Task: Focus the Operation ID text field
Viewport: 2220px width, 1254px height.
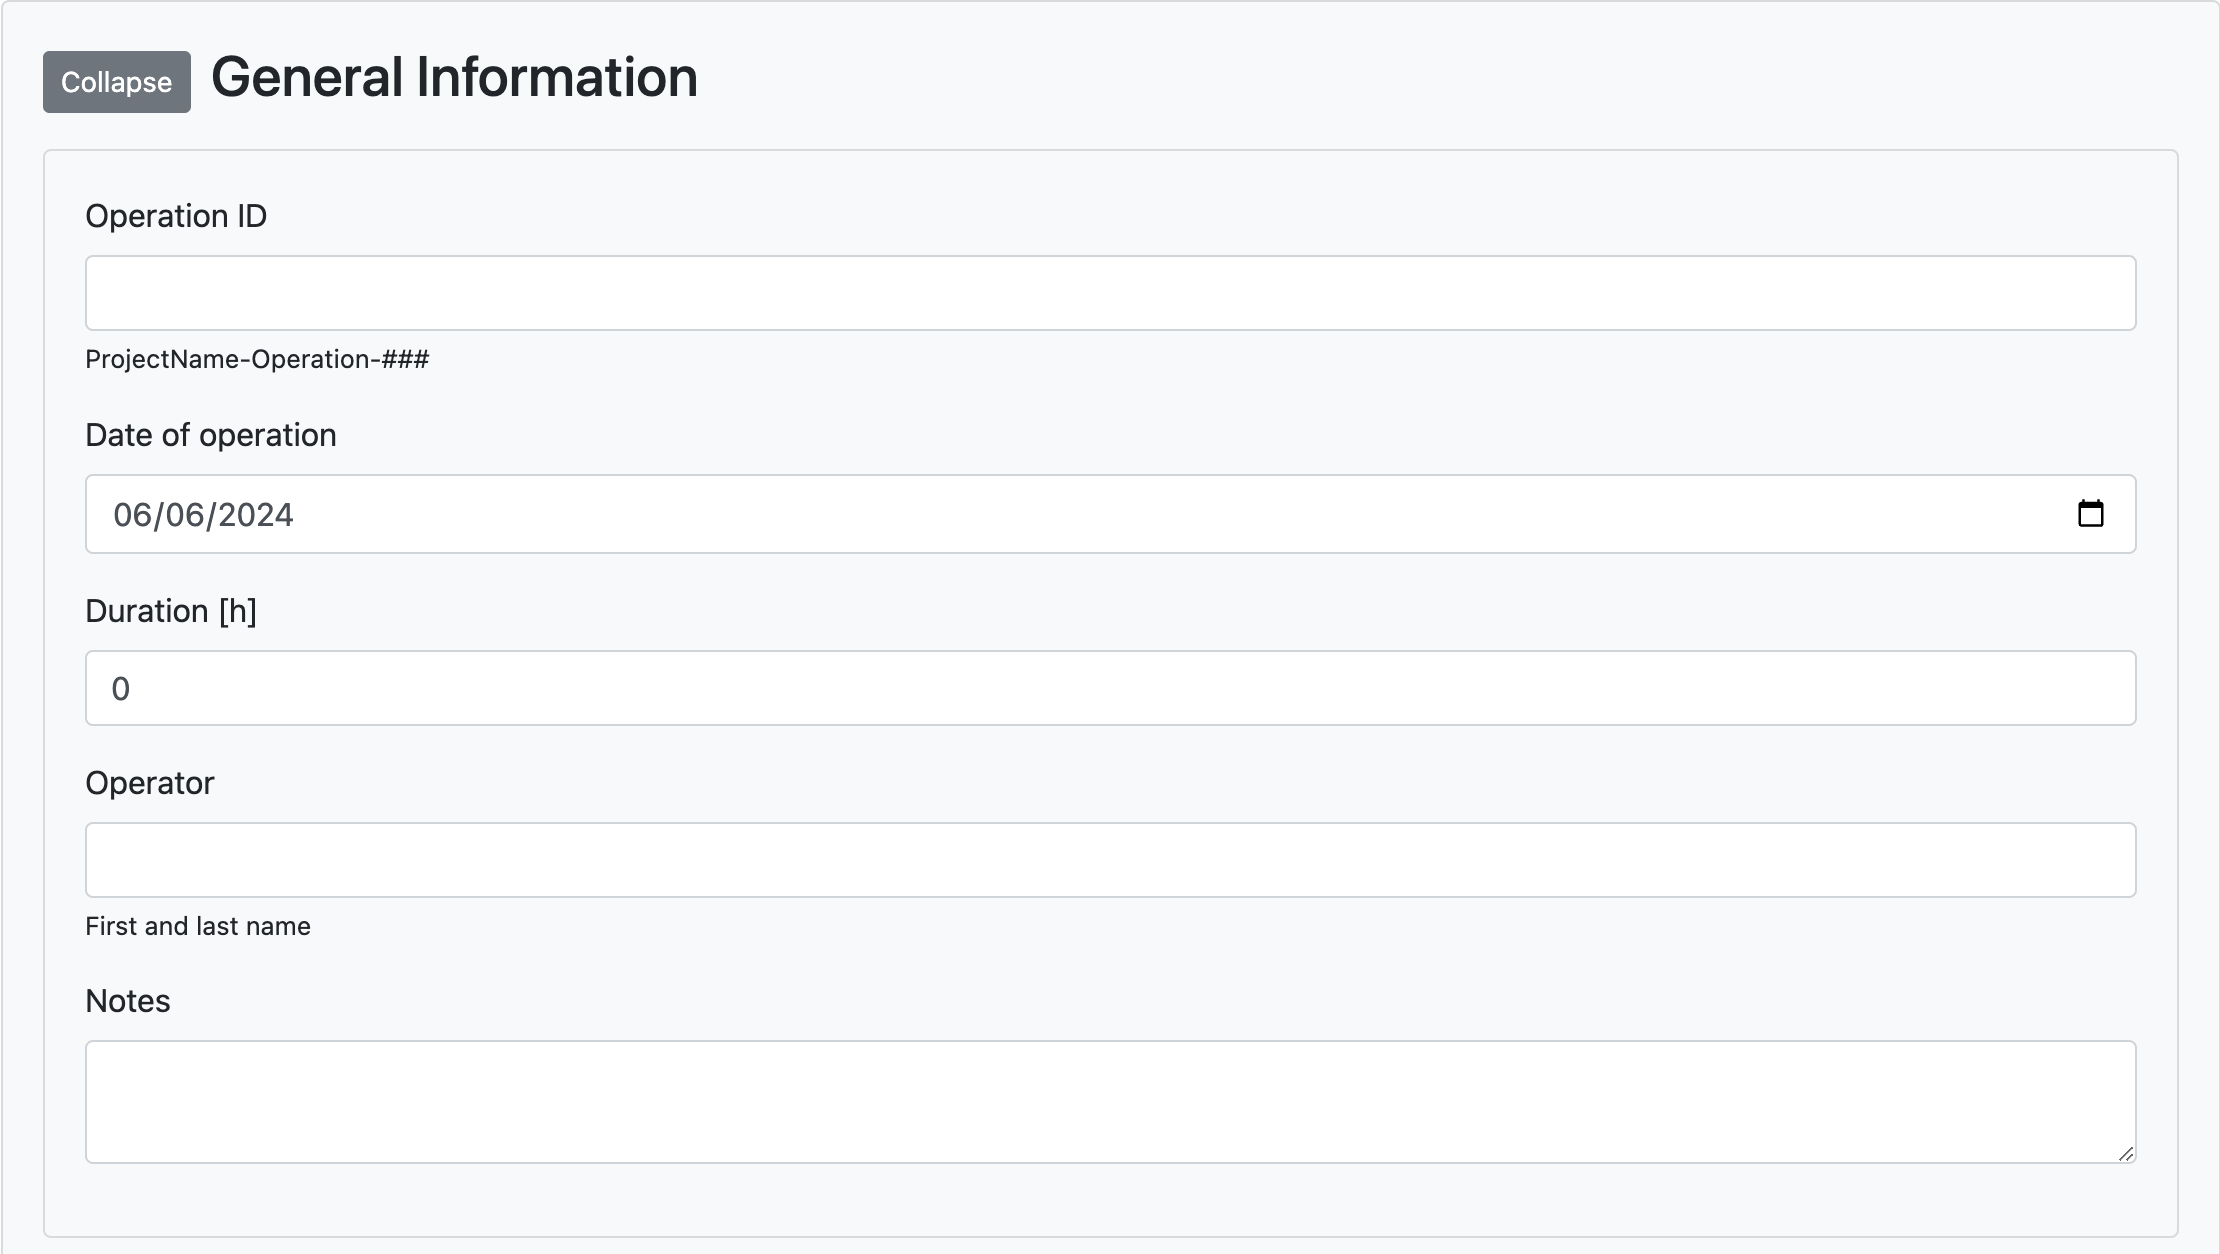Action: [x=1110, y=293]
